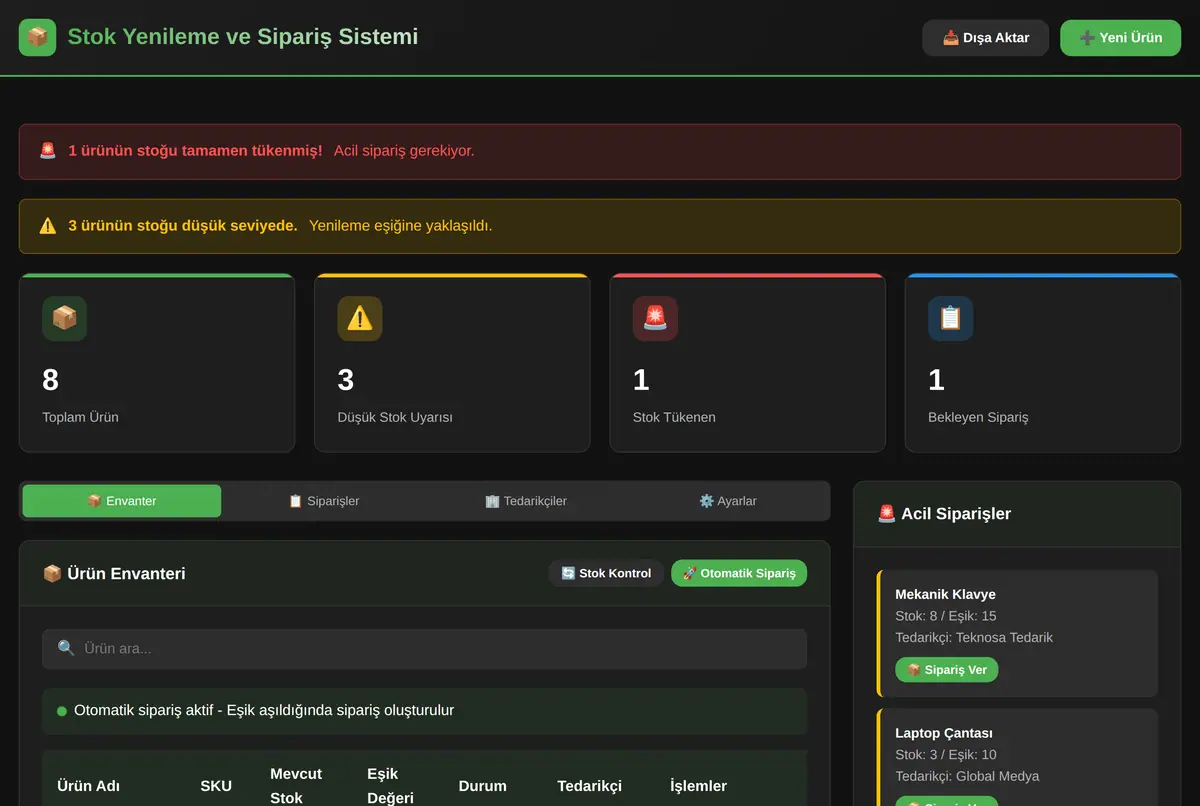Open the Envanter tab
Screen dimensions: 1200x806
click(x=122, y=501)
